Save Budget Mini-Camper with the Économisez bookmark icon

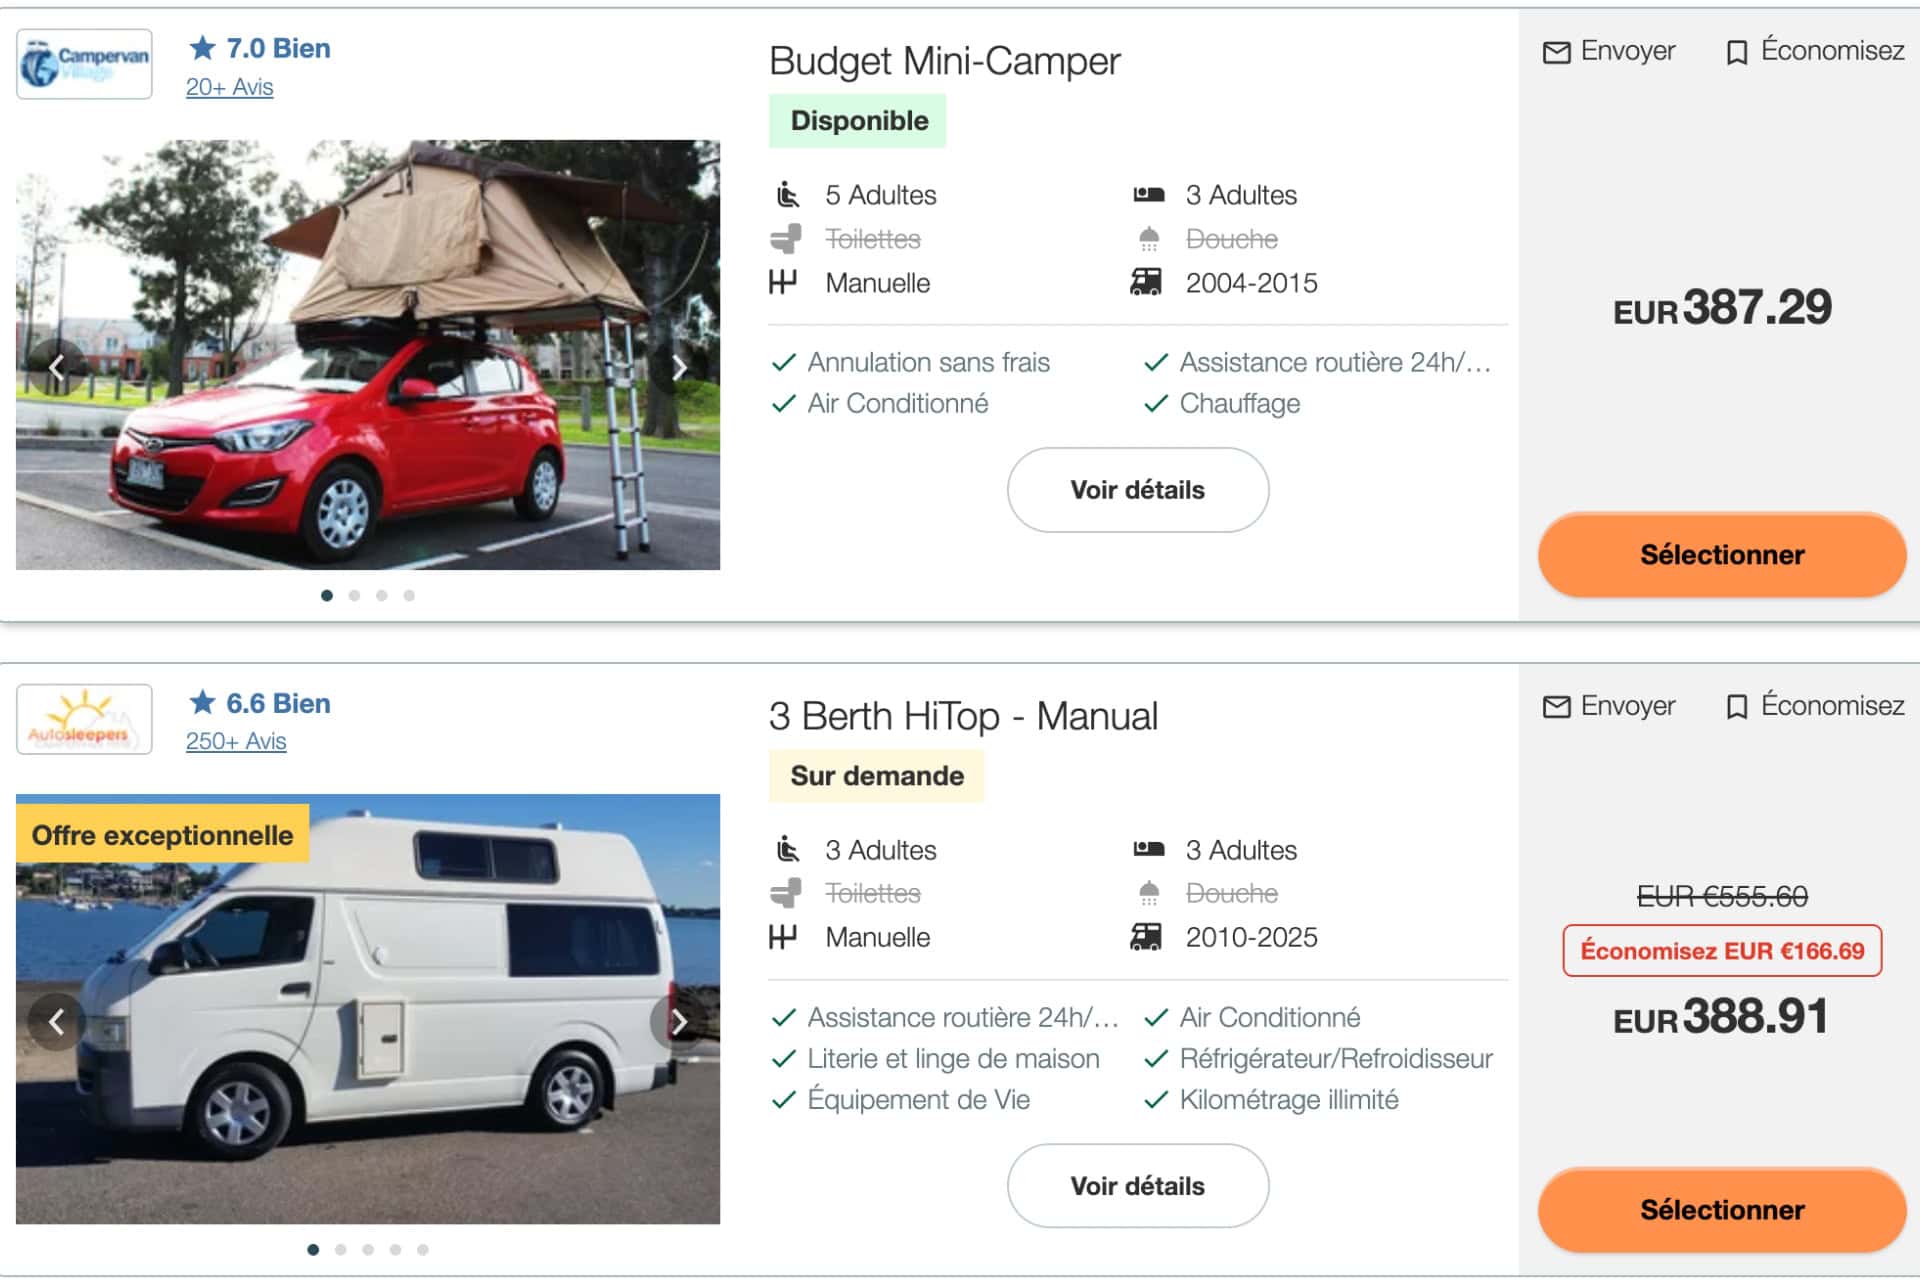1737,50
